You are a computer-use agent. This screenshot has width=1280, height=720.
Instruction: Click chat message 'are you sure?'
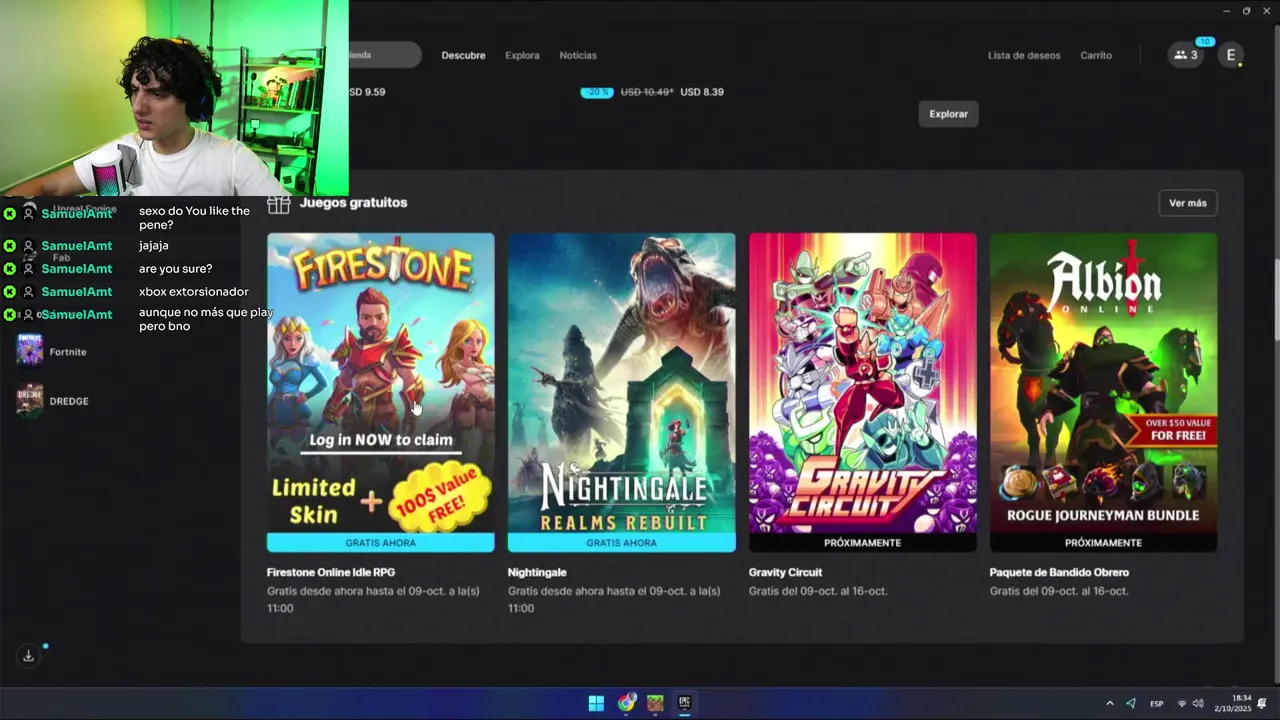[176, 269]
